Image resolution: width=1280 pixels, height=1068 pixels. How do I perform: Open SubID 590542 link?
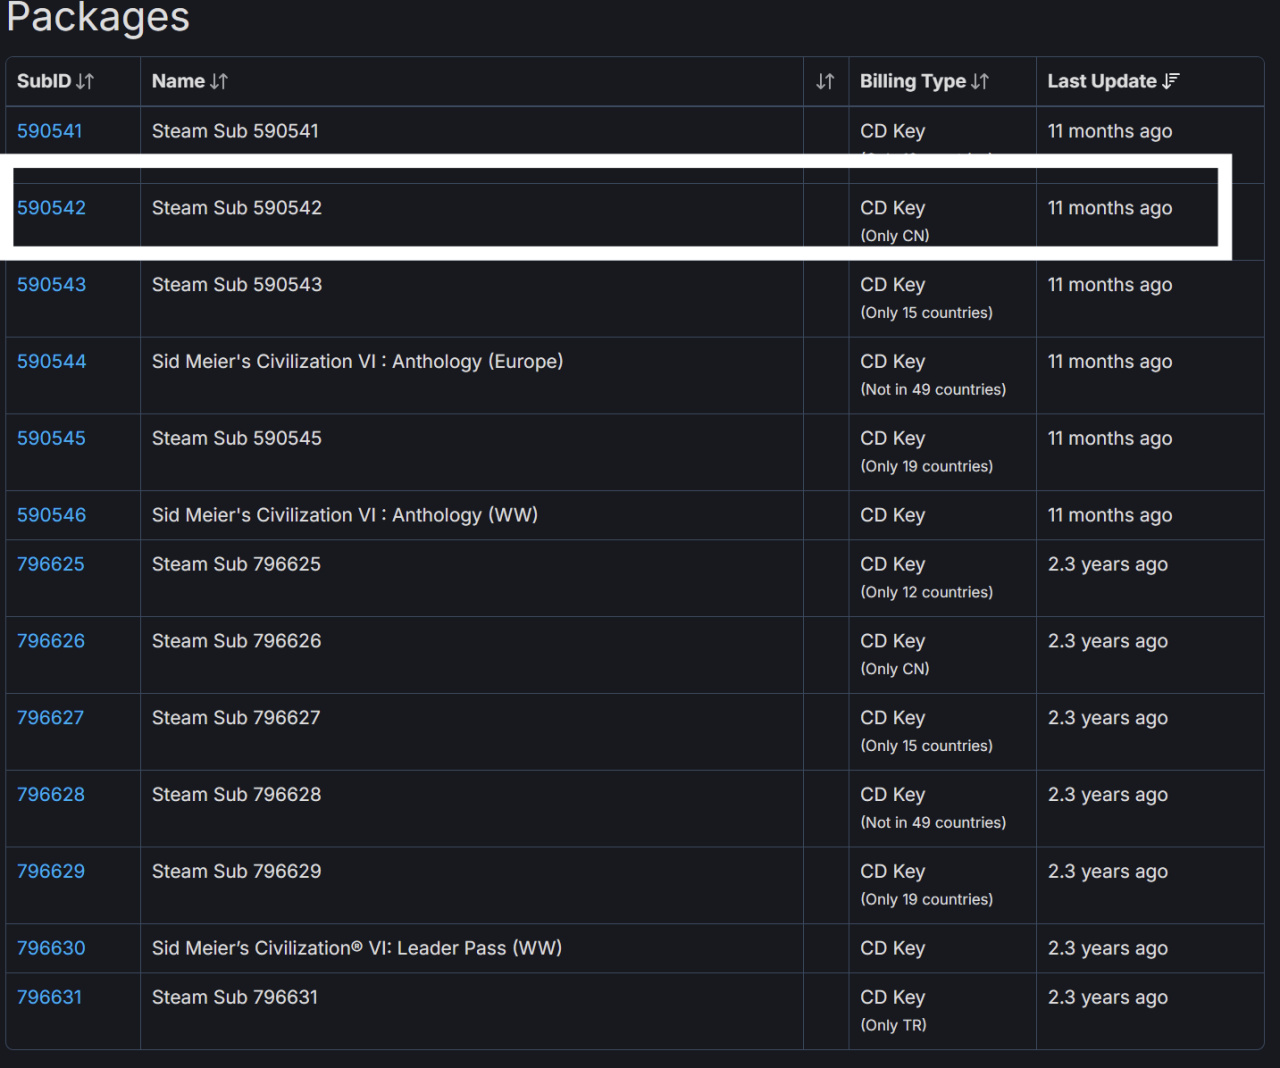(x=51, y=208)
